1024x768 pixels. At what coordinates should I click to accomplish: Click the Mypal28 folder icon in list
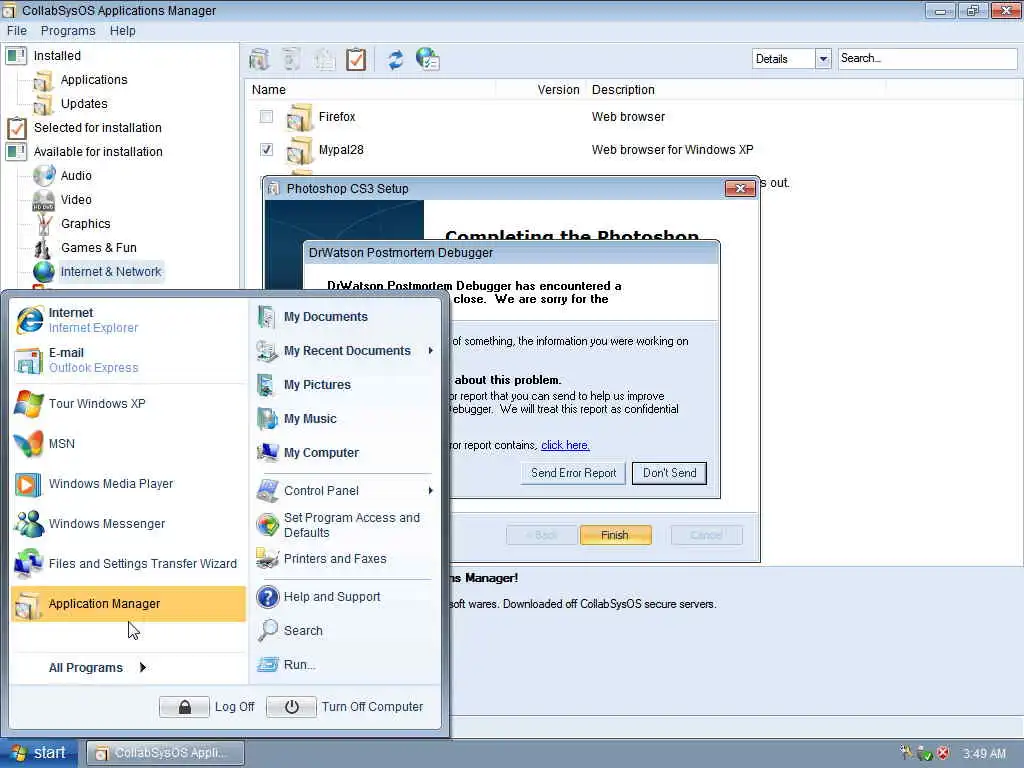pyautogui.click(x=299, y=150)
